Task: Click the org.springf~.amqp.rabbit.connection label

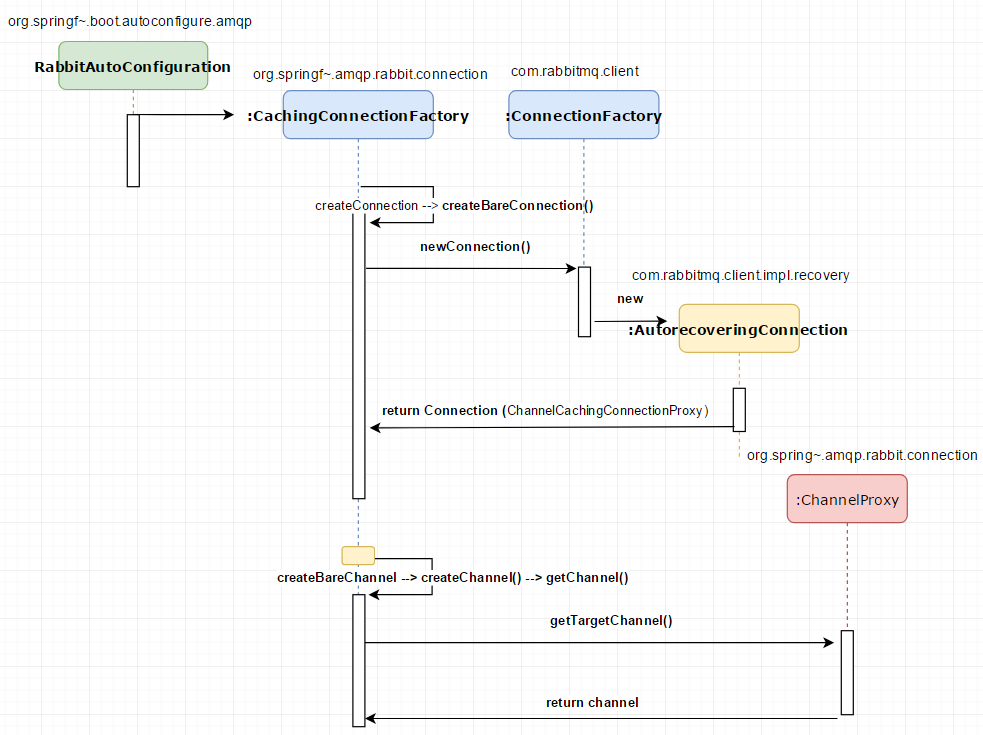Action: 370,74
